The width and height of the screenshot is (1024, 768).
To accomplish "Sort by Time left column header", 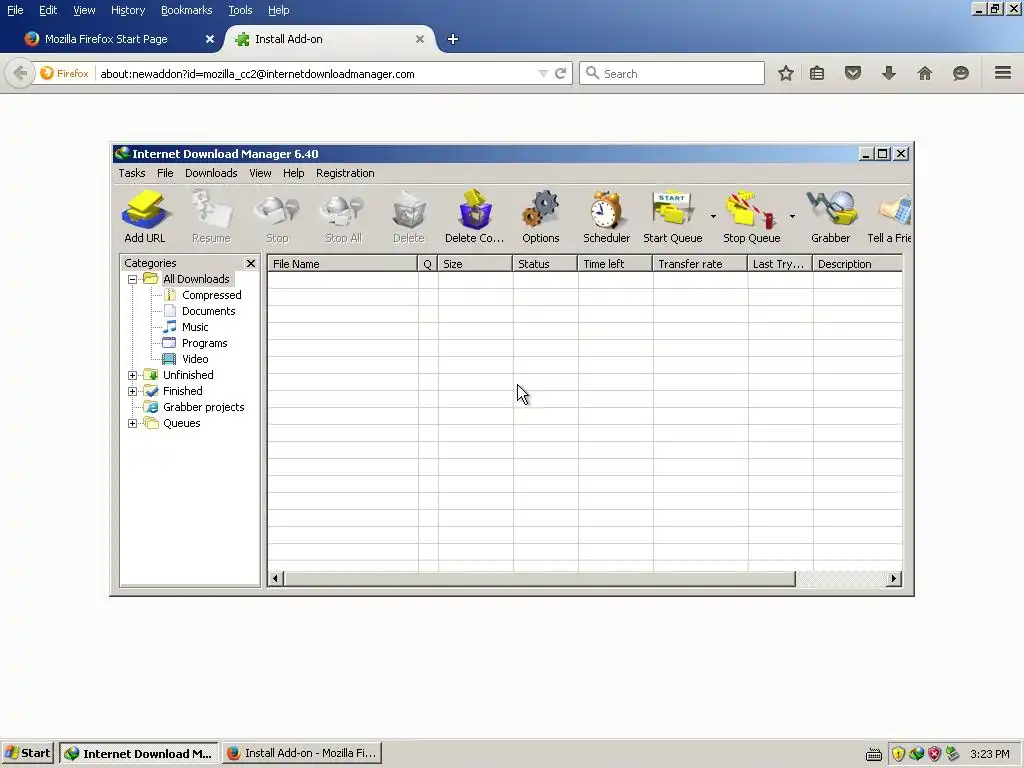I will 615,264.
